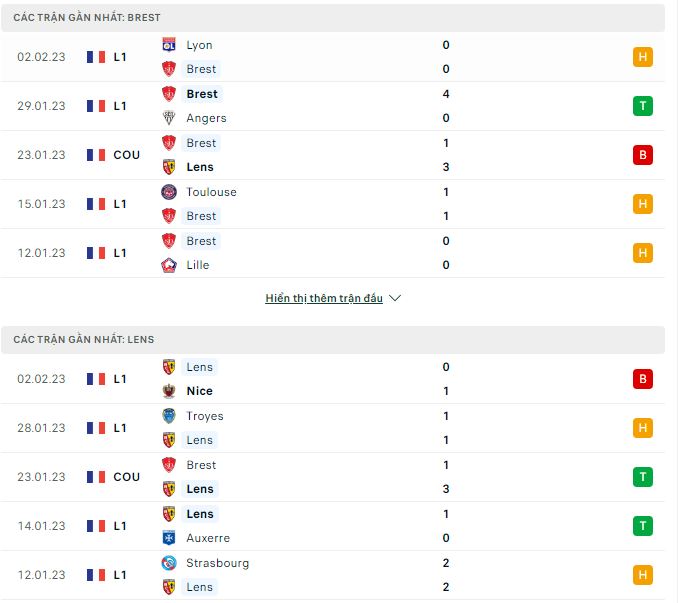
Task: Click the Lyon club crest icon
Action: (169, 45)
